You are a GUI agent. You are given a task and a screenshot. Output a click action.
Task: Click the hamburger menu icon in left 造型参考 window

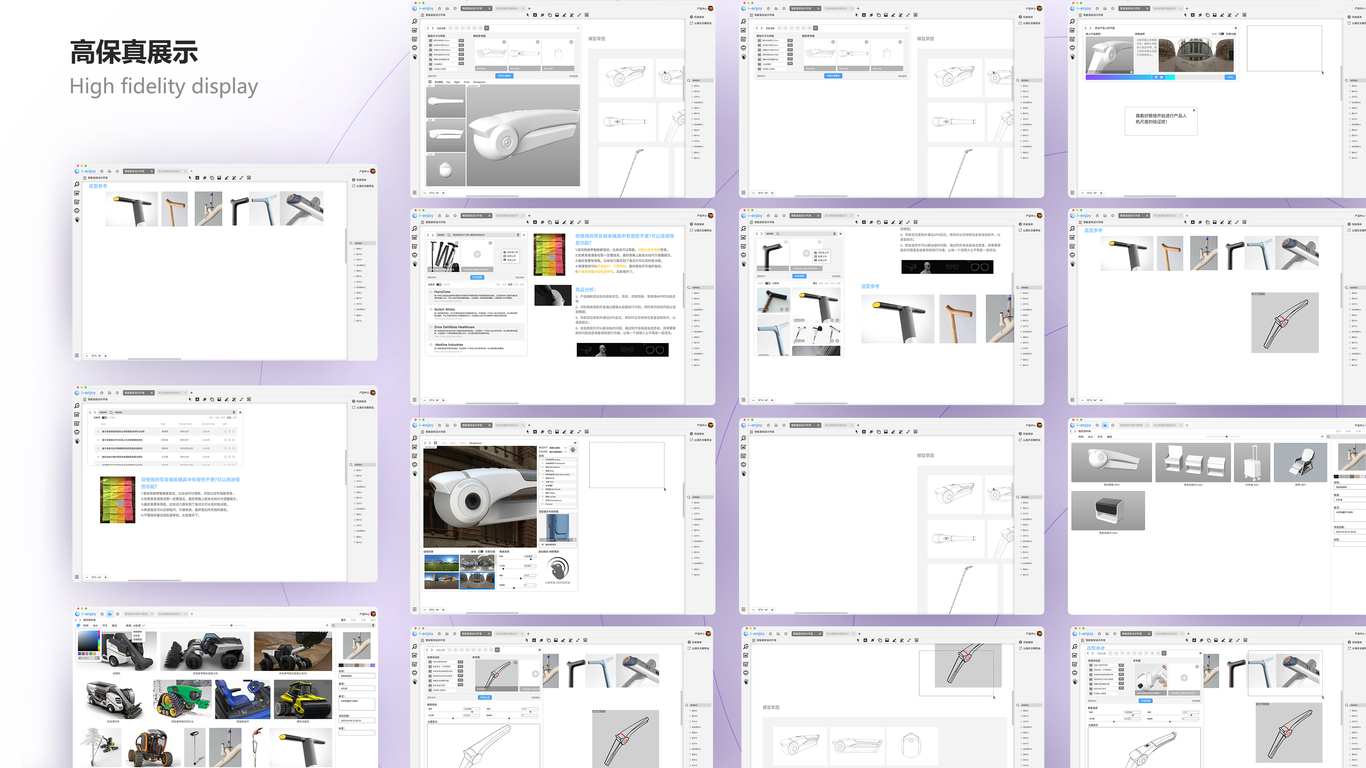(x=85, y=178)
